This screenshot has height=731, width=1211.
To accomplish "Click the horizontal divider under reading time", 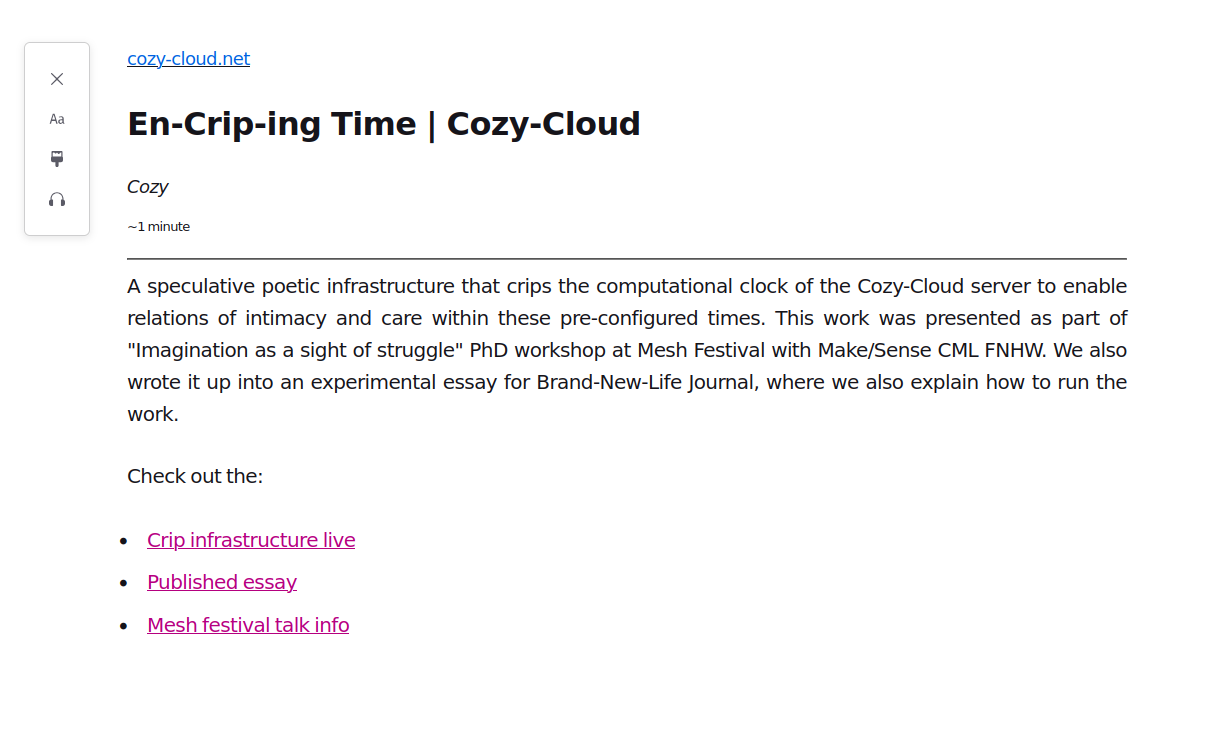I will tap(627, 259).
